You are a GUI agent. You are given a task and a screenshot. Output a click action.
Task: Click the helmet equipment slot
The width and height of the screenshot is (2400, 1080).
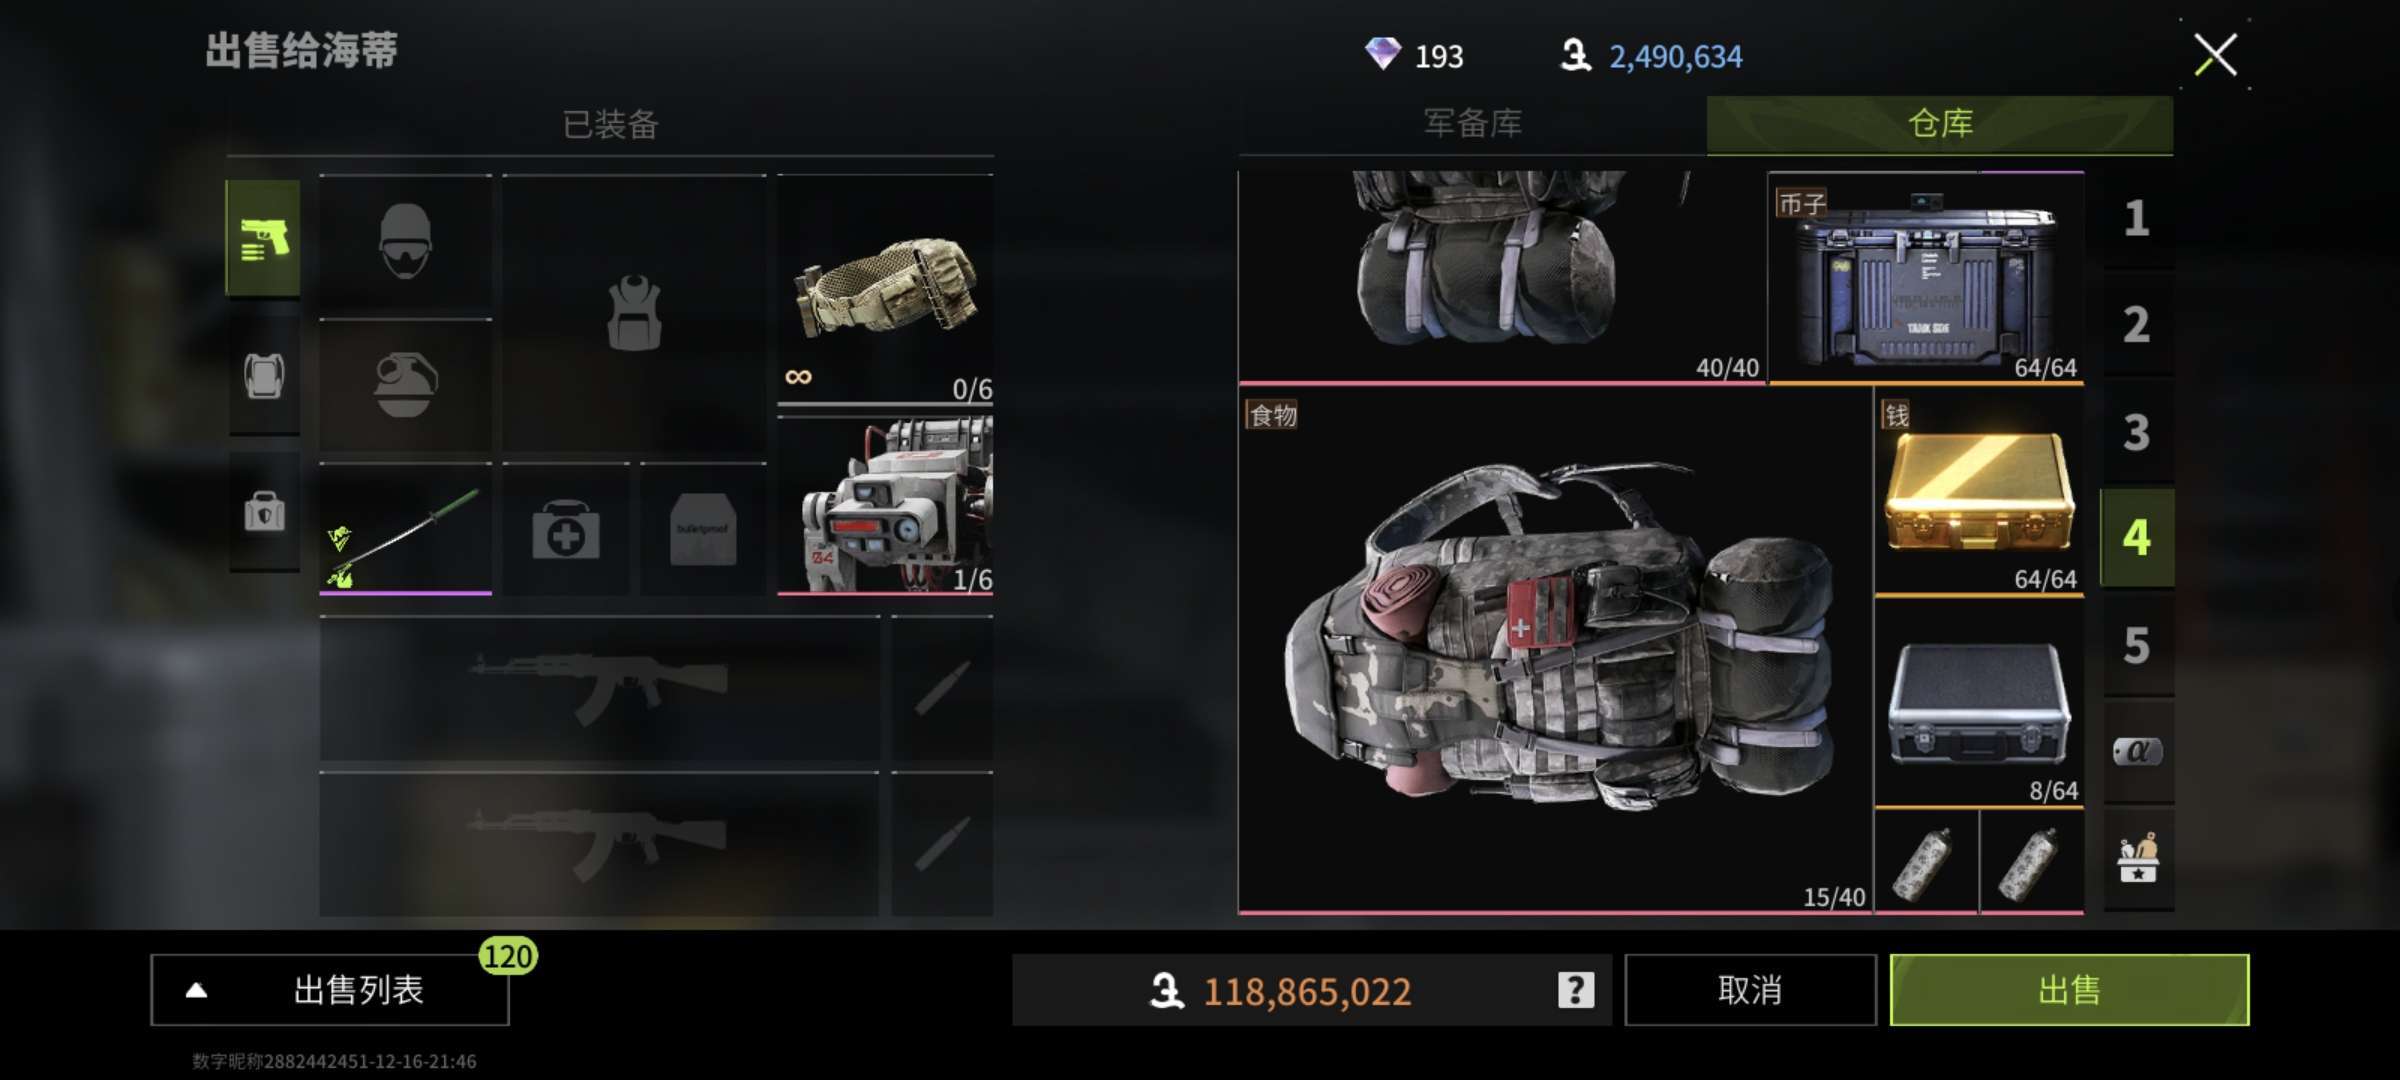click(405, 243)
